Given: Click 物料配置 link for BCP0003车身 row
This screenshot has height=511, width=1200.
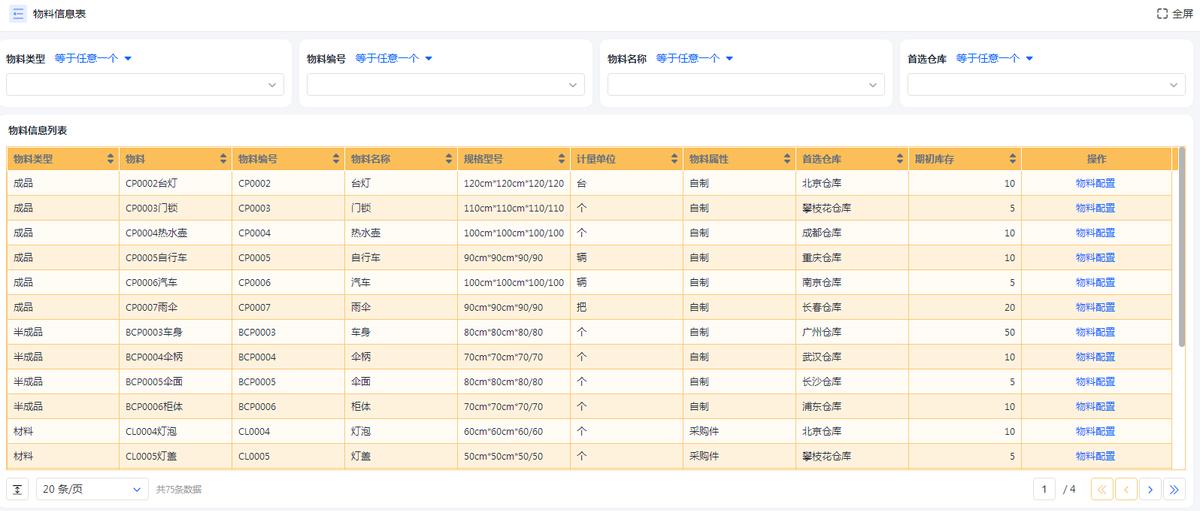Looking at the screenshot, I should tap(1095, 332).
